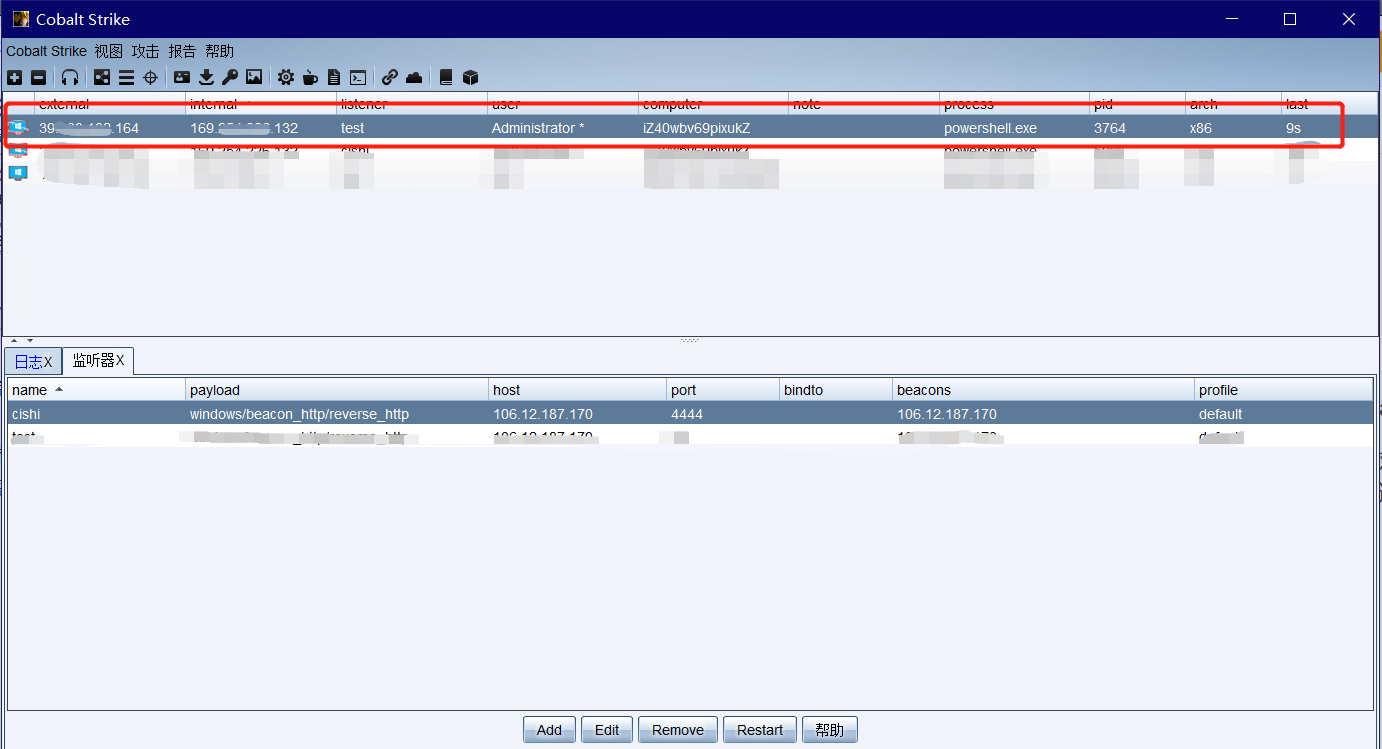This screenshot has width=1382, height=749.
Task: Click the Remove listener button
Action: [678, 730]
